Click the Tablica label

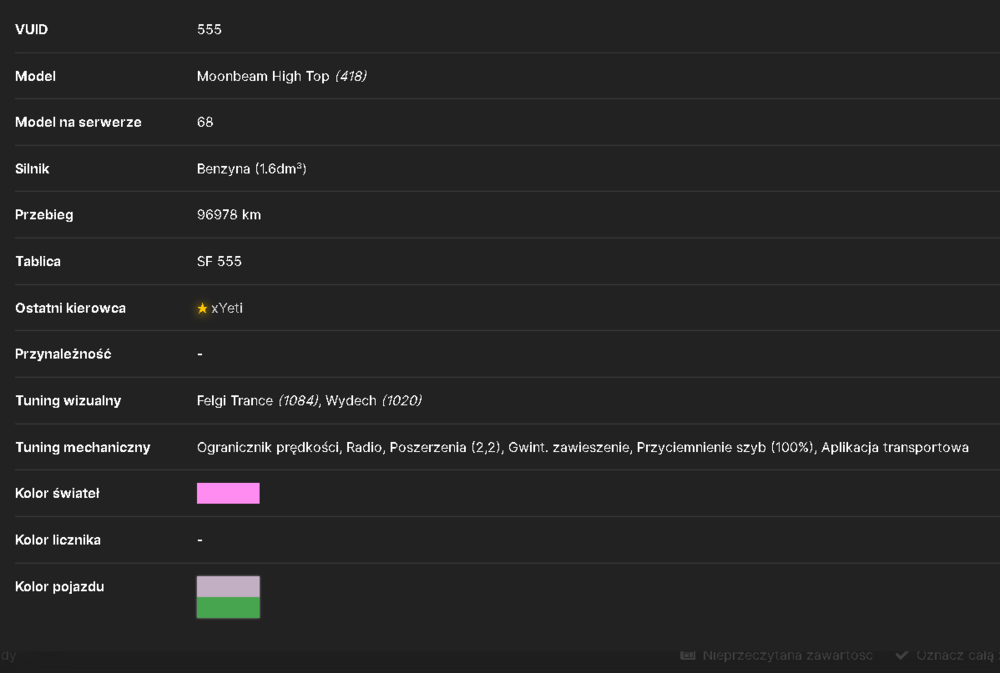pos(38,262)
